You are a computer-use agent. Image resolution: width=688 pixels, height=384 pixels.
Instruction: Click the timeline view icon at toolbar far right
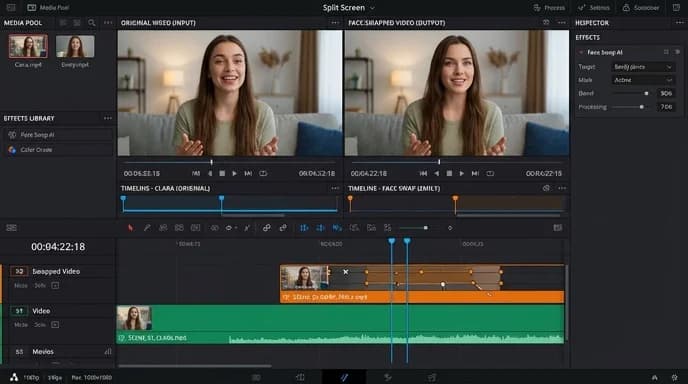[x=558, y=228]
